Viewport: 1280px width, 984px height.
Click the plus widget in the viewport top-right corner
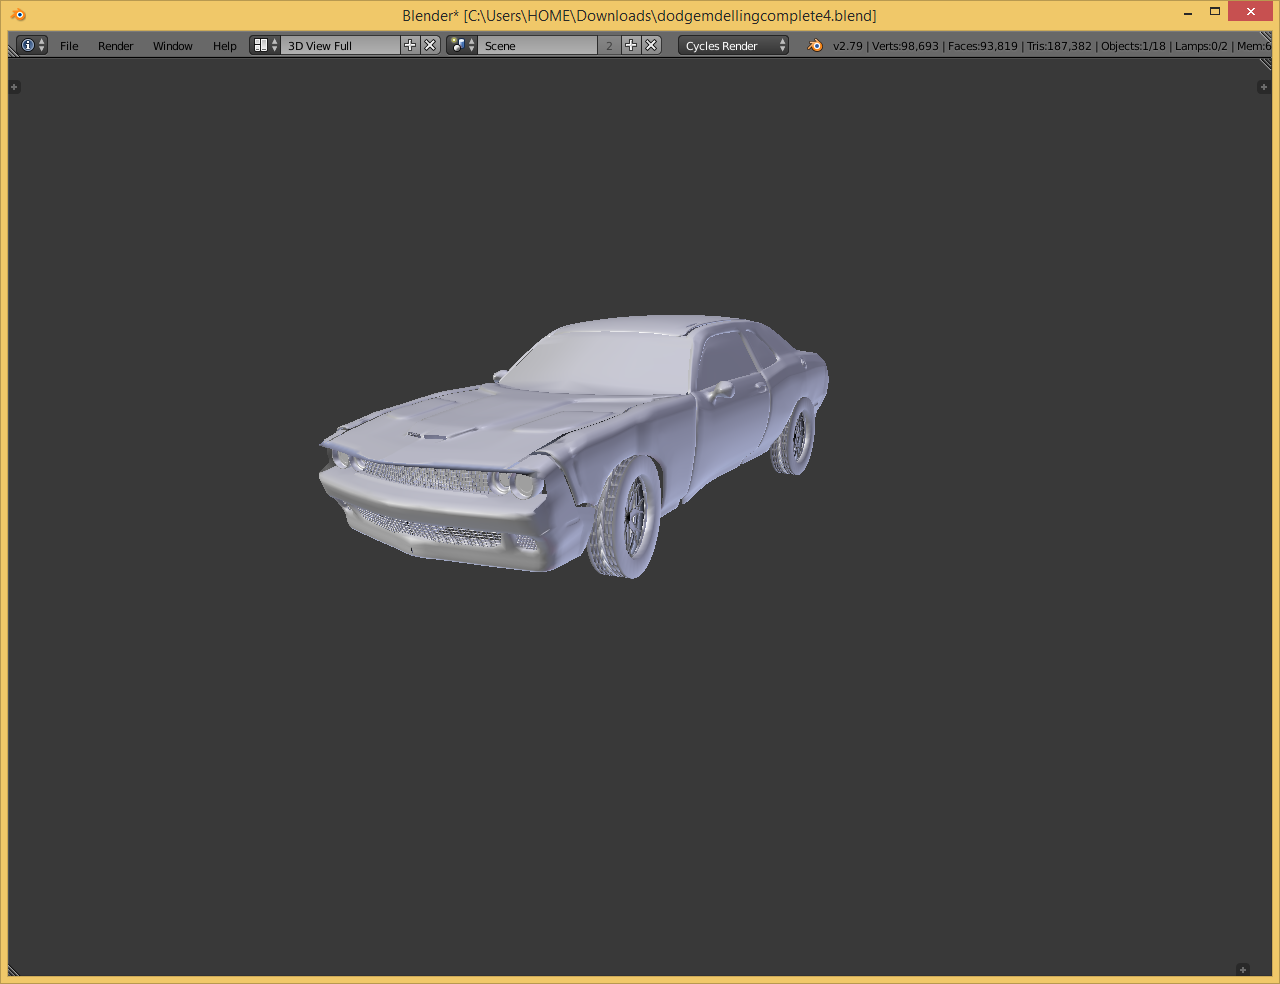point(1264,87)
